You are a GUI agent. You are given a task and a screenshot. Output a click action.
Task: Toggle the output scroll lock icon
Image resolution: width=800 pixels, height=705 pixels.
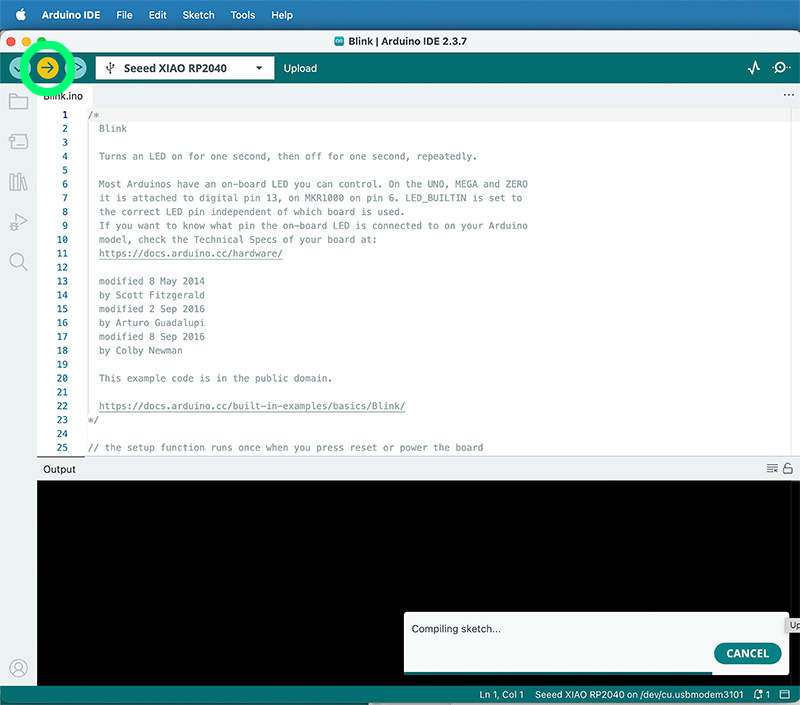(x=788, y=468)
